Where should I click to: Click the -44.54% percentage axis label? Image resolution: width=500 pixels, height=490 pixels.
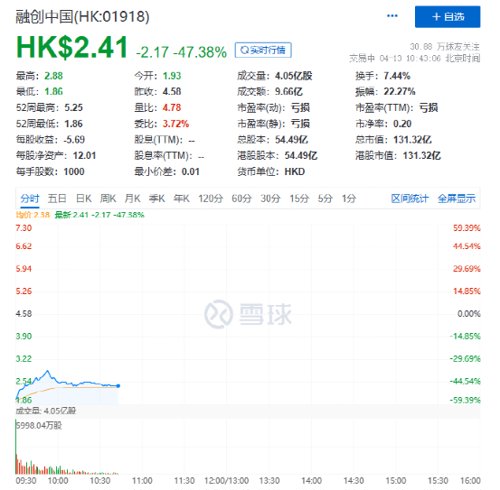coord(465,381)
